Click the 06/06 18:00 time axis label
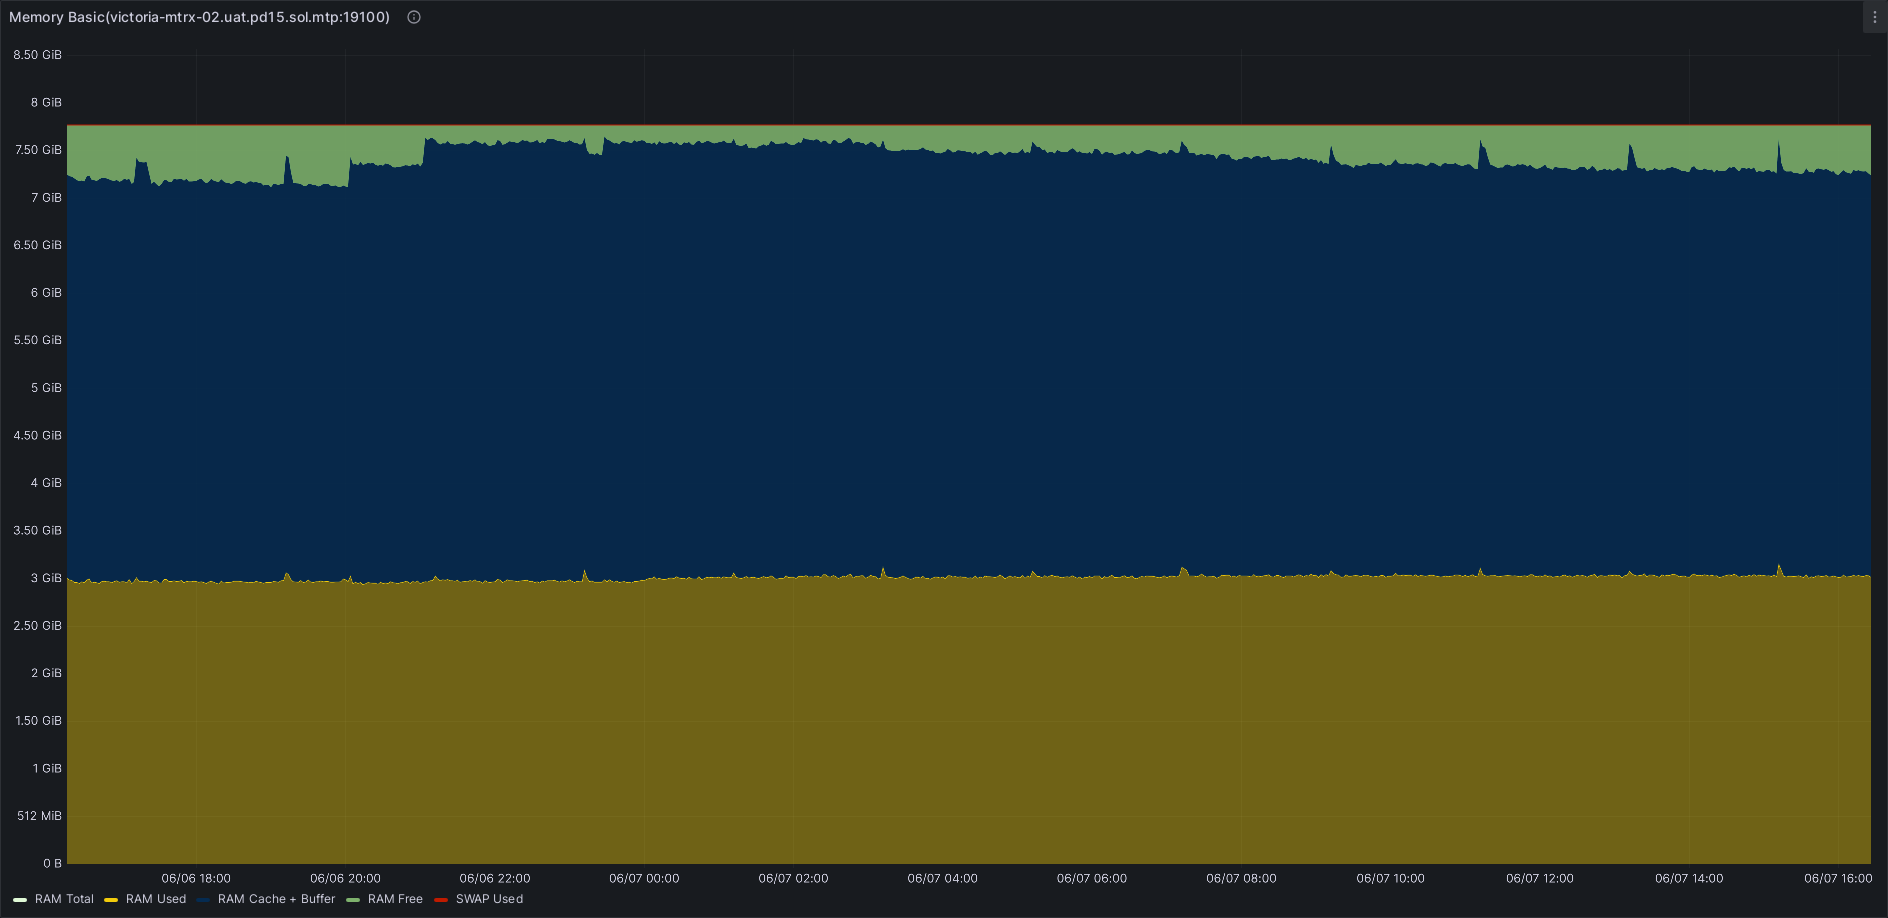 [x=196, y=878]
